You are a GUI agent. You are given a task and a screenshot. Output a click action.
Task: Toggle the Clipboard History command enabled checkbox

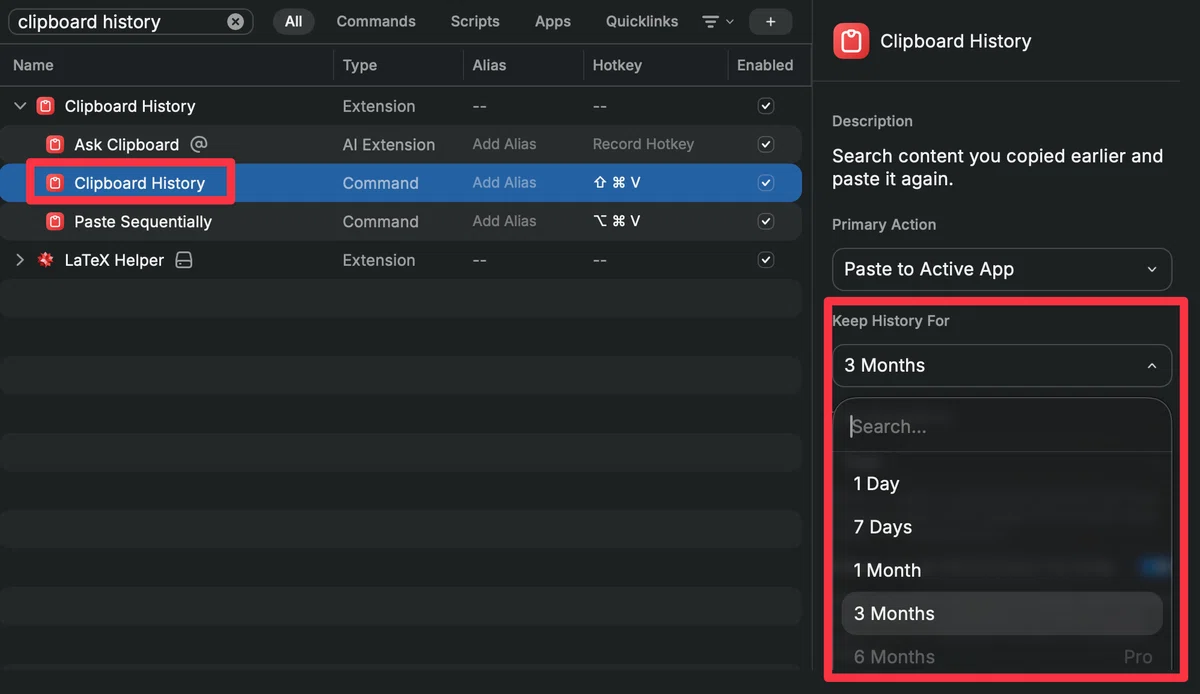tap(766, 183)
